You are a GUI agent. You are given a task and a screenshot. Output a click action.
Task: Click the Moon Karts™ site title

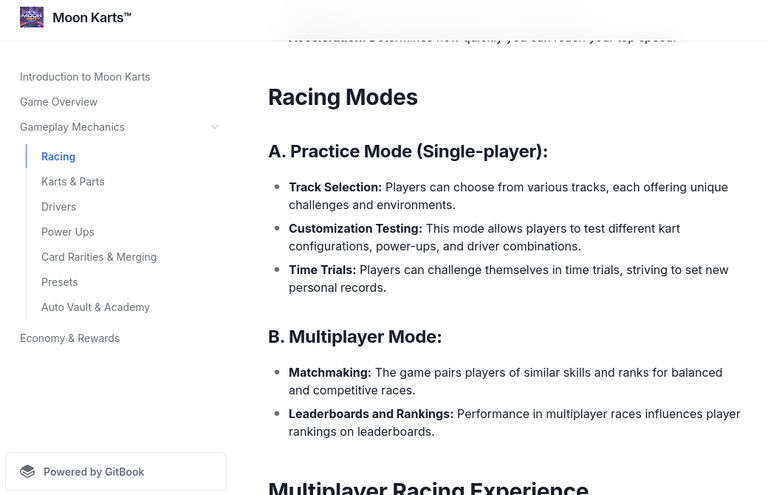(x=92, y=18)
